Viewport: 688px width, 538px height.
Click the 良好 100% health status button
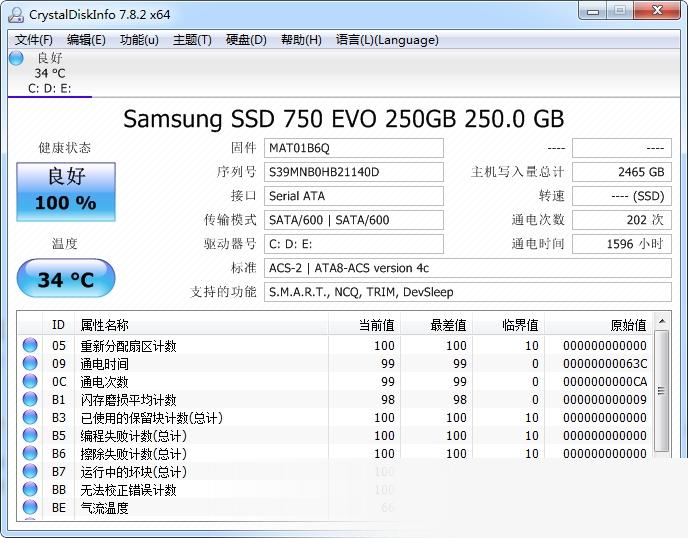tap(66, 192)
